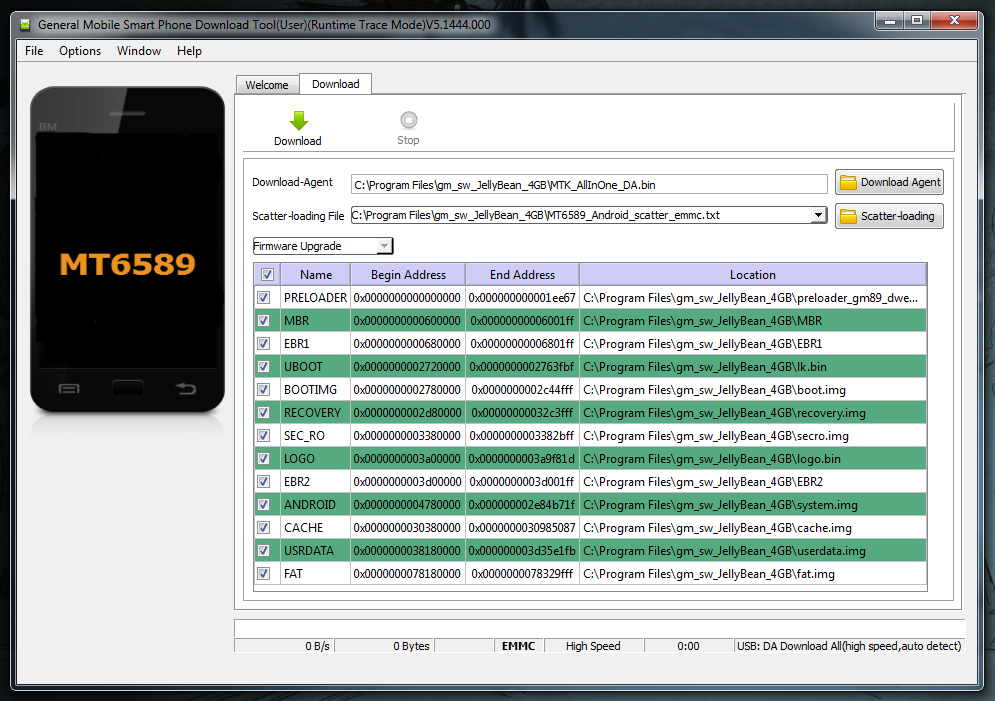Select the USRDATA userdata.img location cell
This screenshot has width=995, height=701.
click(753, 551)
